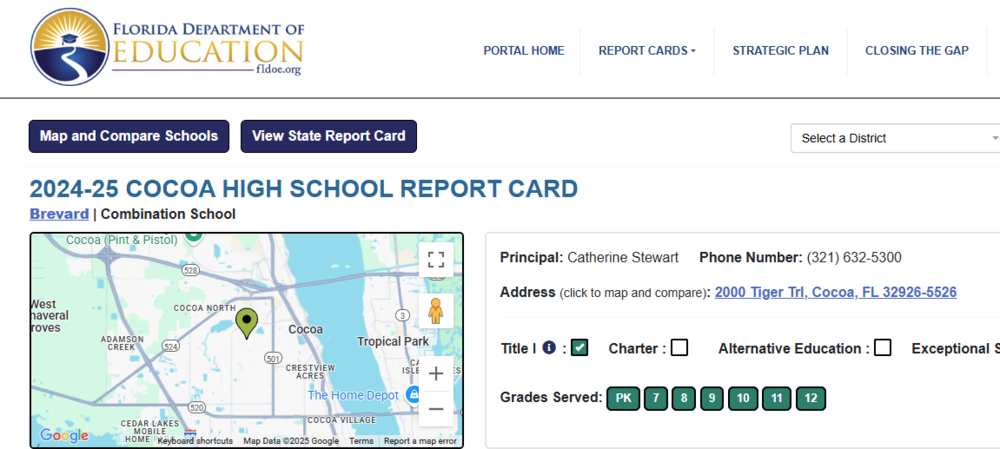The image size is (1000, 449).
Task: Zoom in on the map
Action: pos(436,374)
